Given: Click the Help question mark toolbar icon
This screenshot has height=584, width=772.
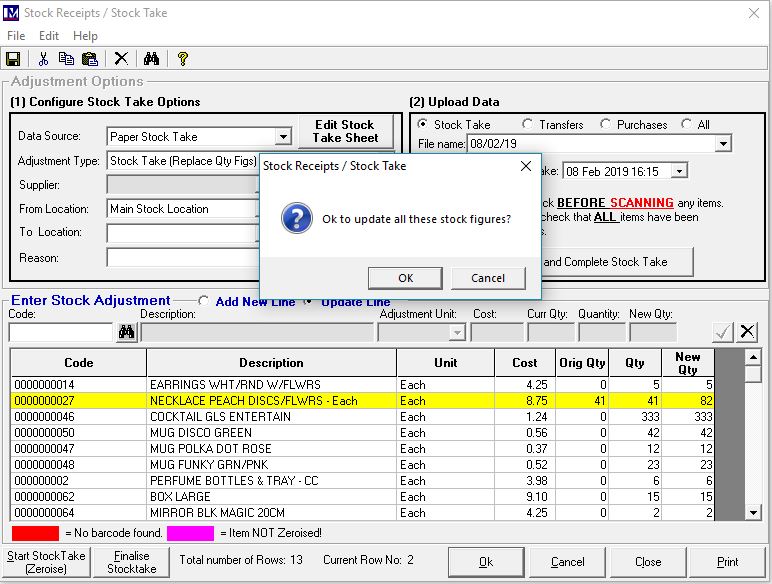Looking at the screenshot, I should tap(183, 59).
